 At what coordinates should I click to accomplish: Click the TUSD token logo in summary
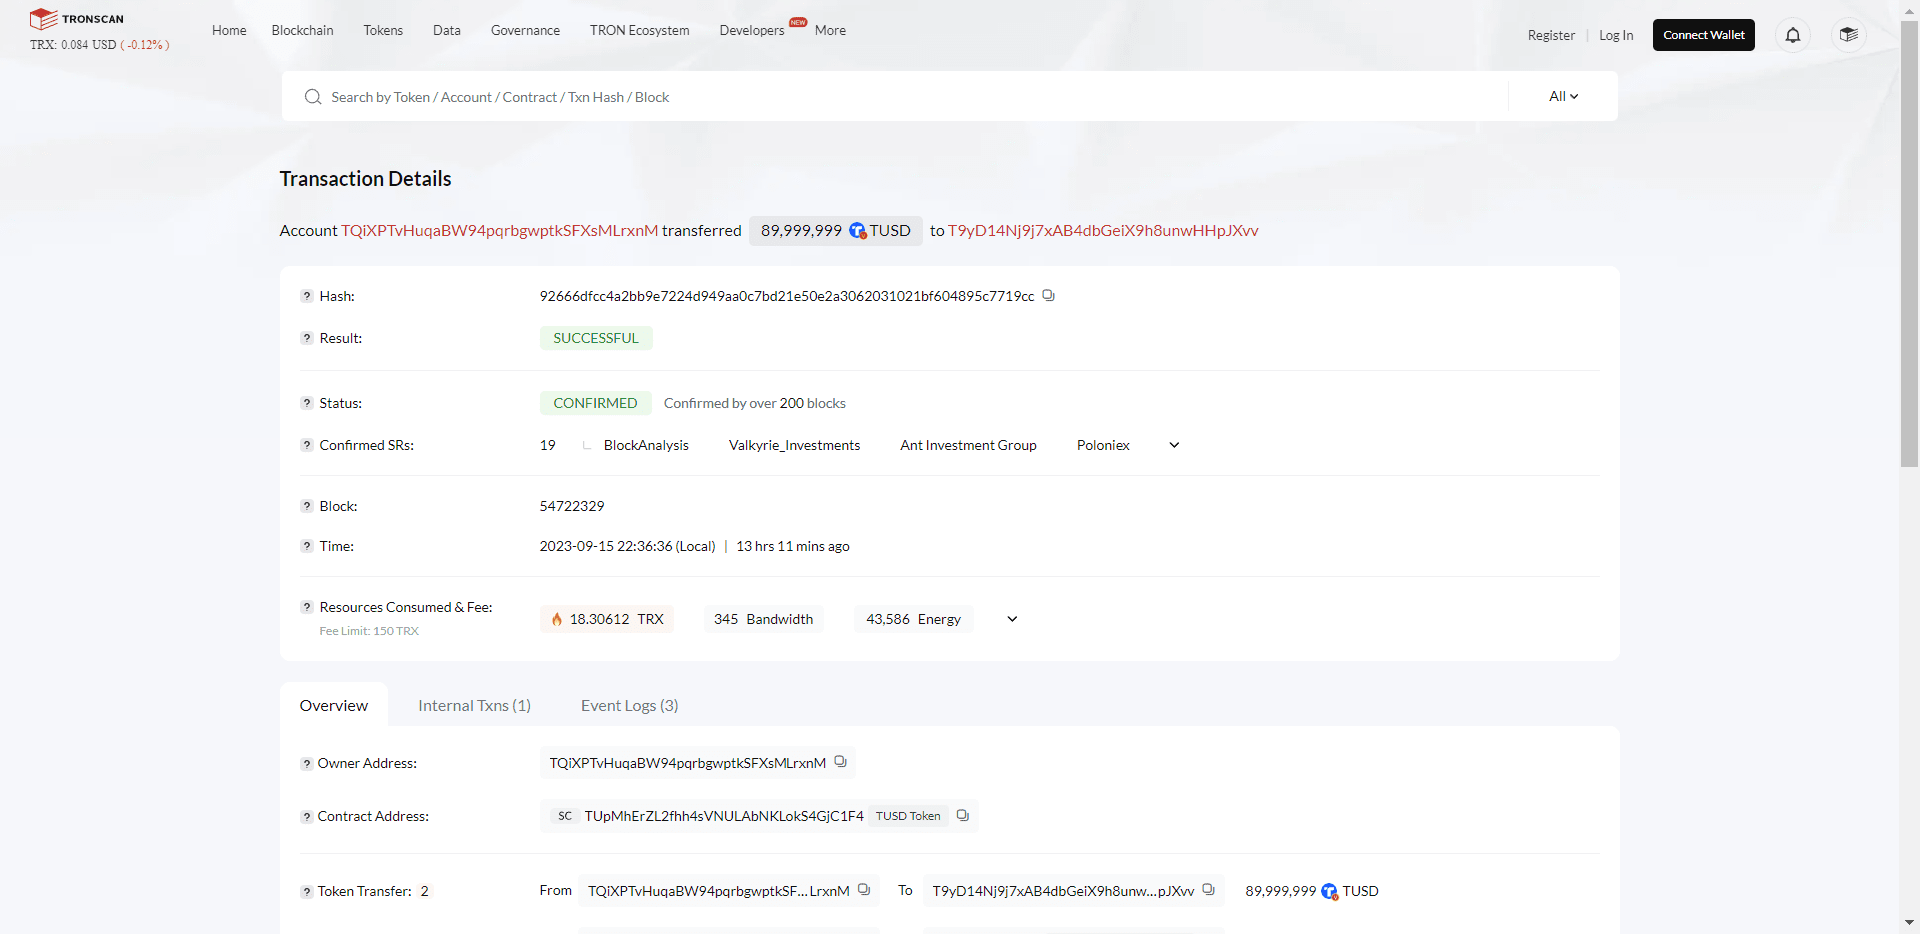[857, 231]
